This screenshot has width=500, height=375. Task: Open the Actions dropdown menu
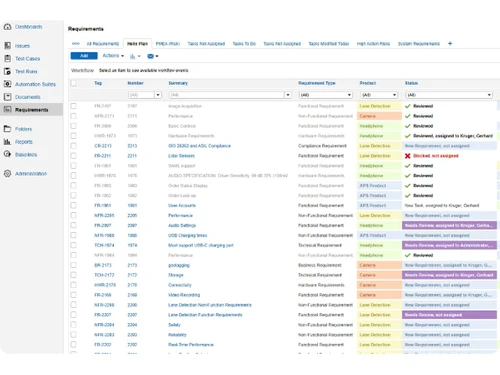(x=113, y=56)
